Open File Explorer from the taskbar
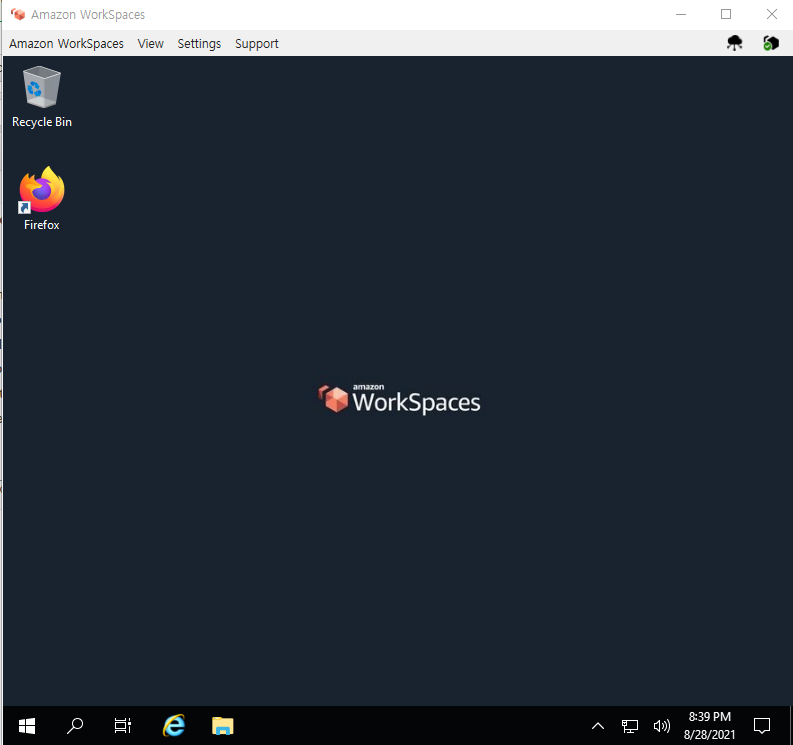The width and height of the screenshot is (793, 745). 223,726
